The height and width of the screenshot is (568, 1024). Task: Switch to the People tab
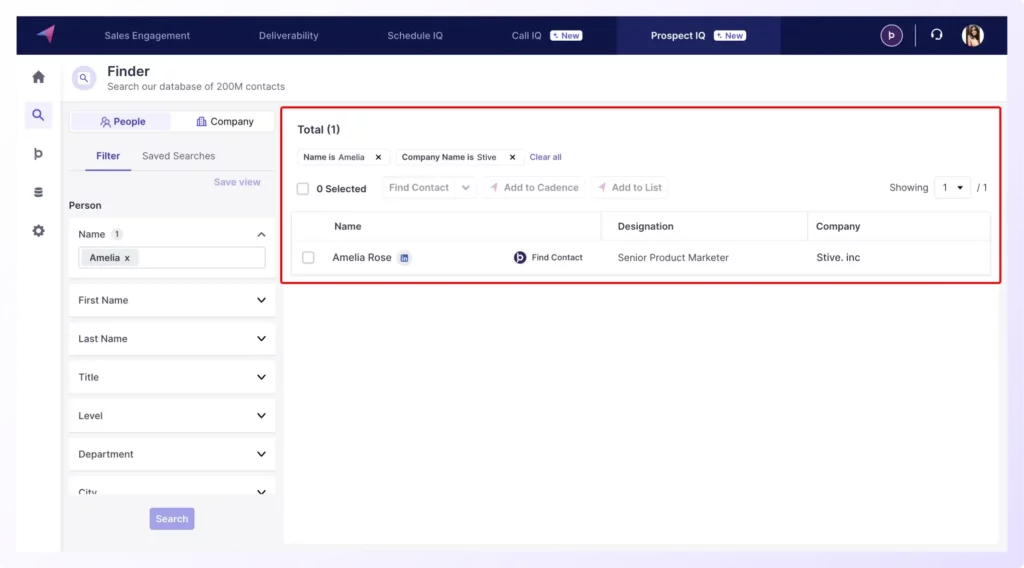(x=122, y=121)
